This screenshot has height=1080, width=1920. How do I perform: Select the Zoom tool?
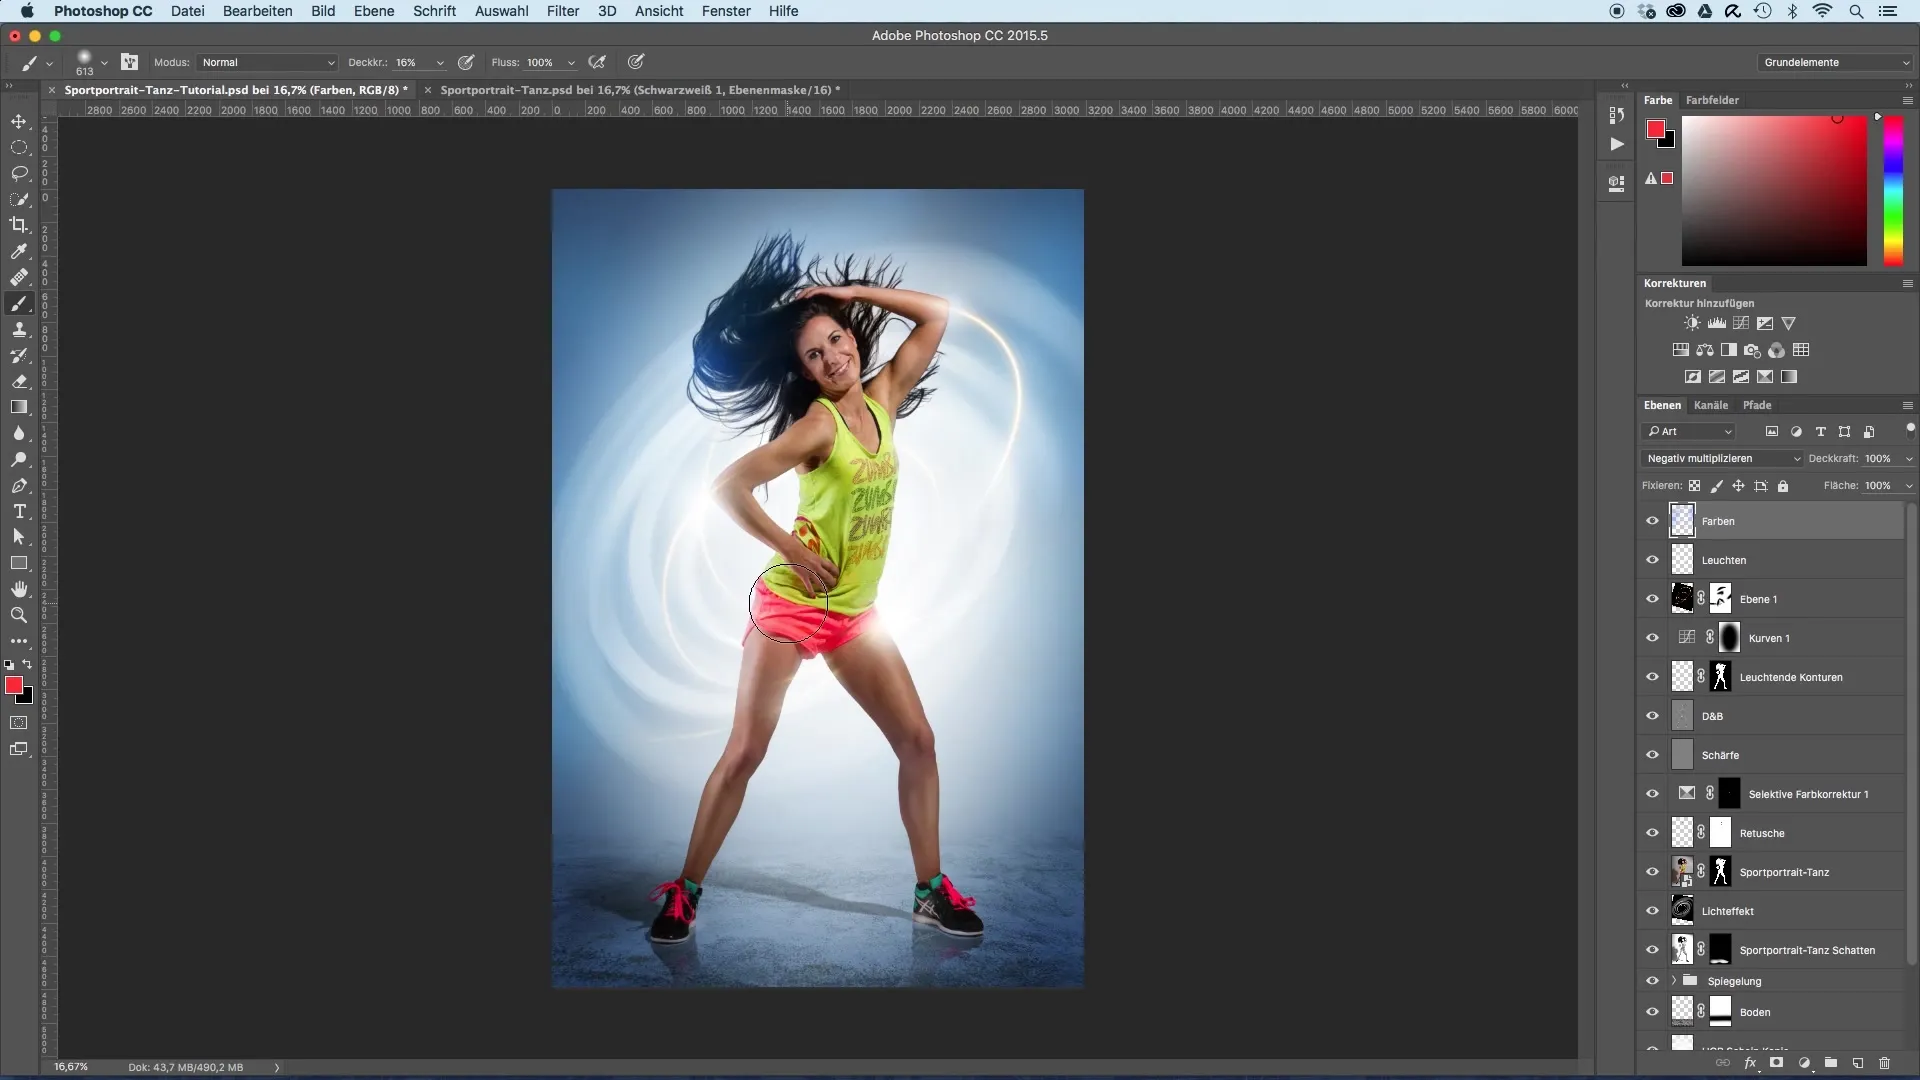click(19, 615)
